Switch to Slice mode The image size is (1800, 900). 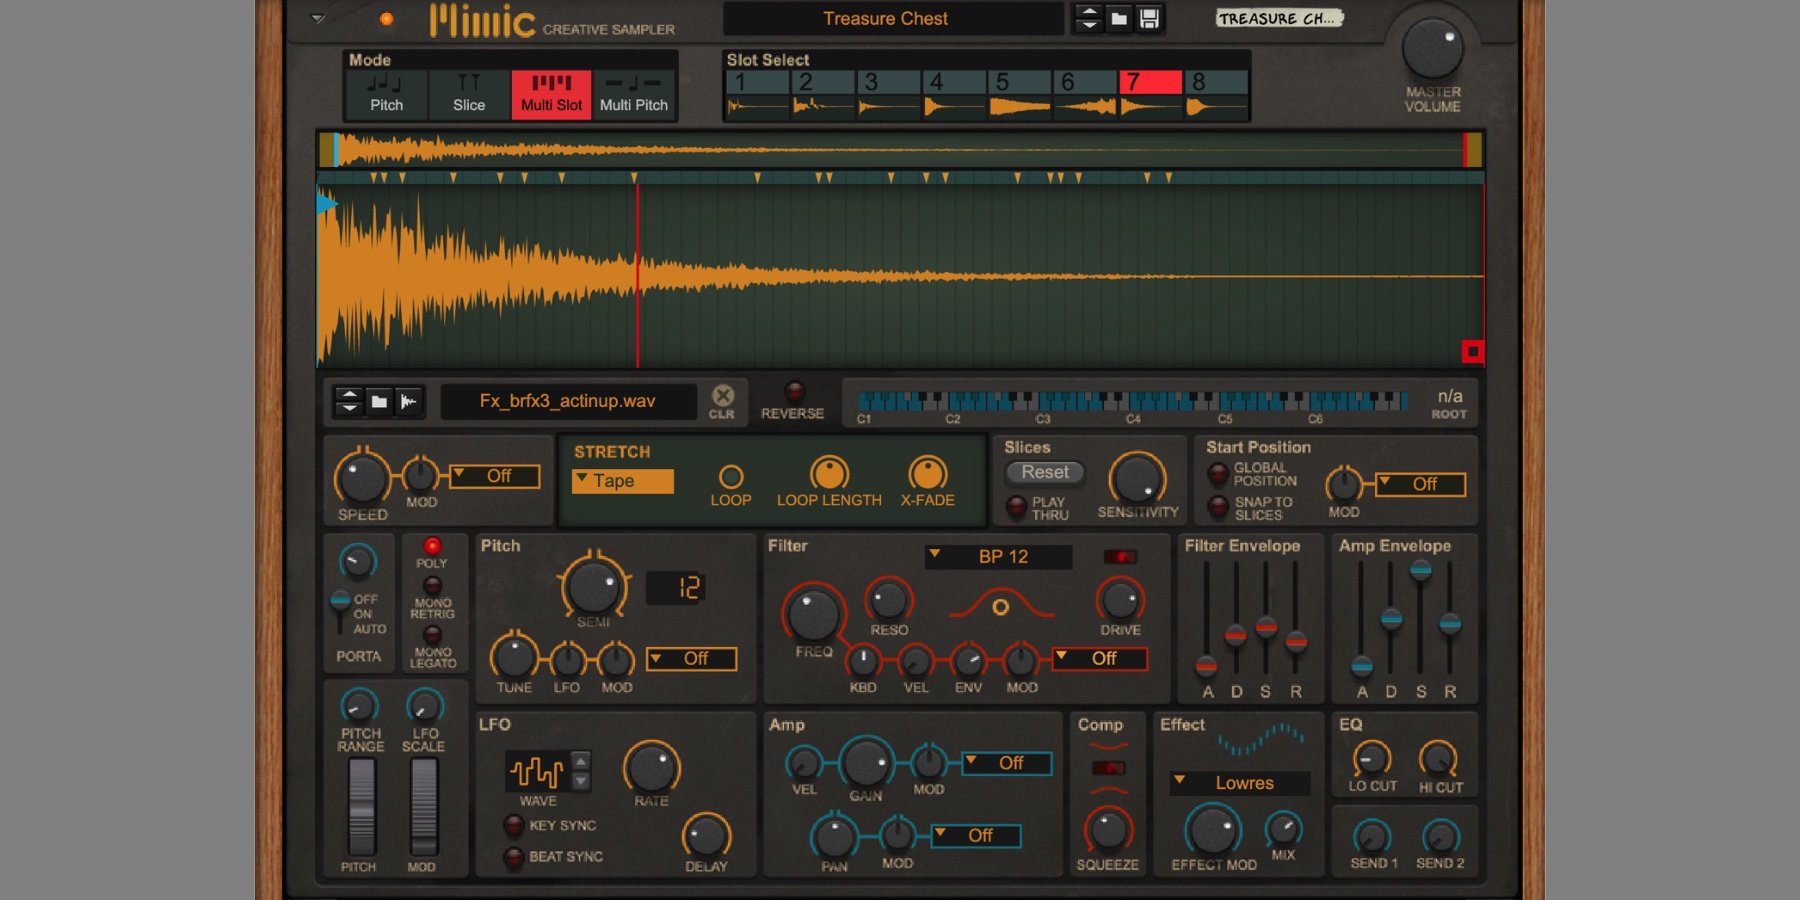(468, 94)
